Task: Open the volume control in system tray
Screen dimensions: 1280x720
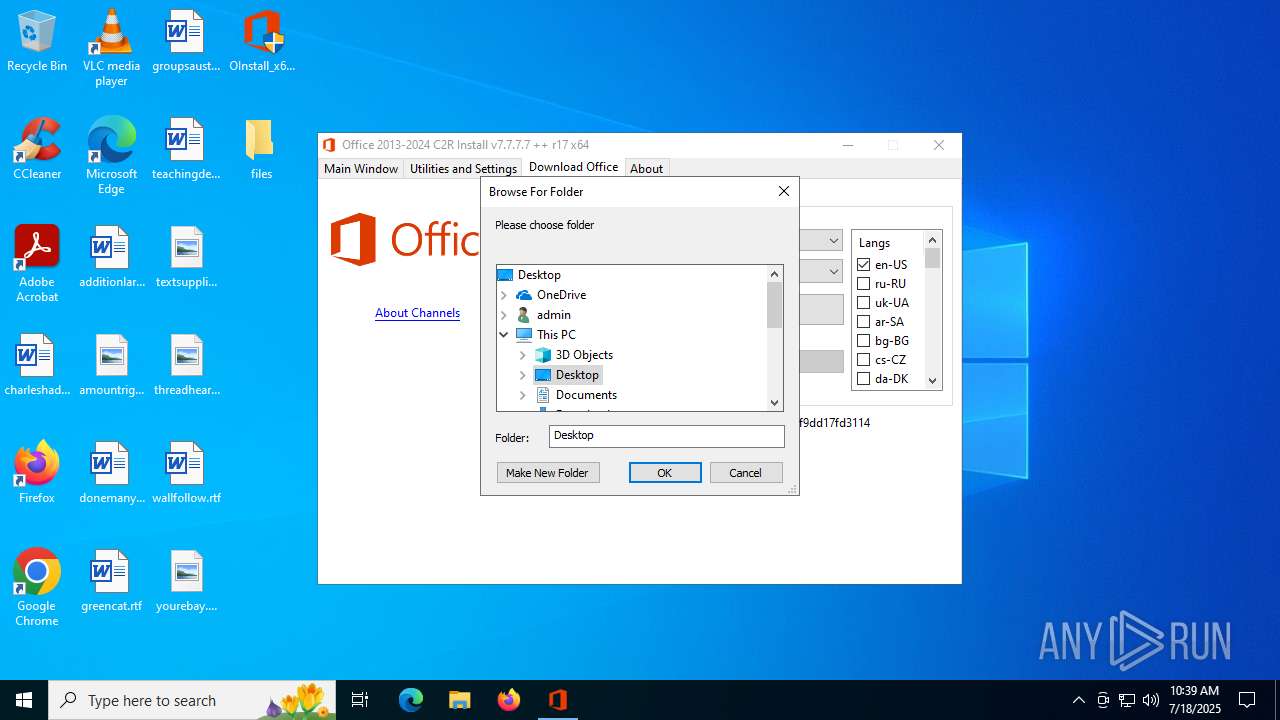Action: [1151, 700]
